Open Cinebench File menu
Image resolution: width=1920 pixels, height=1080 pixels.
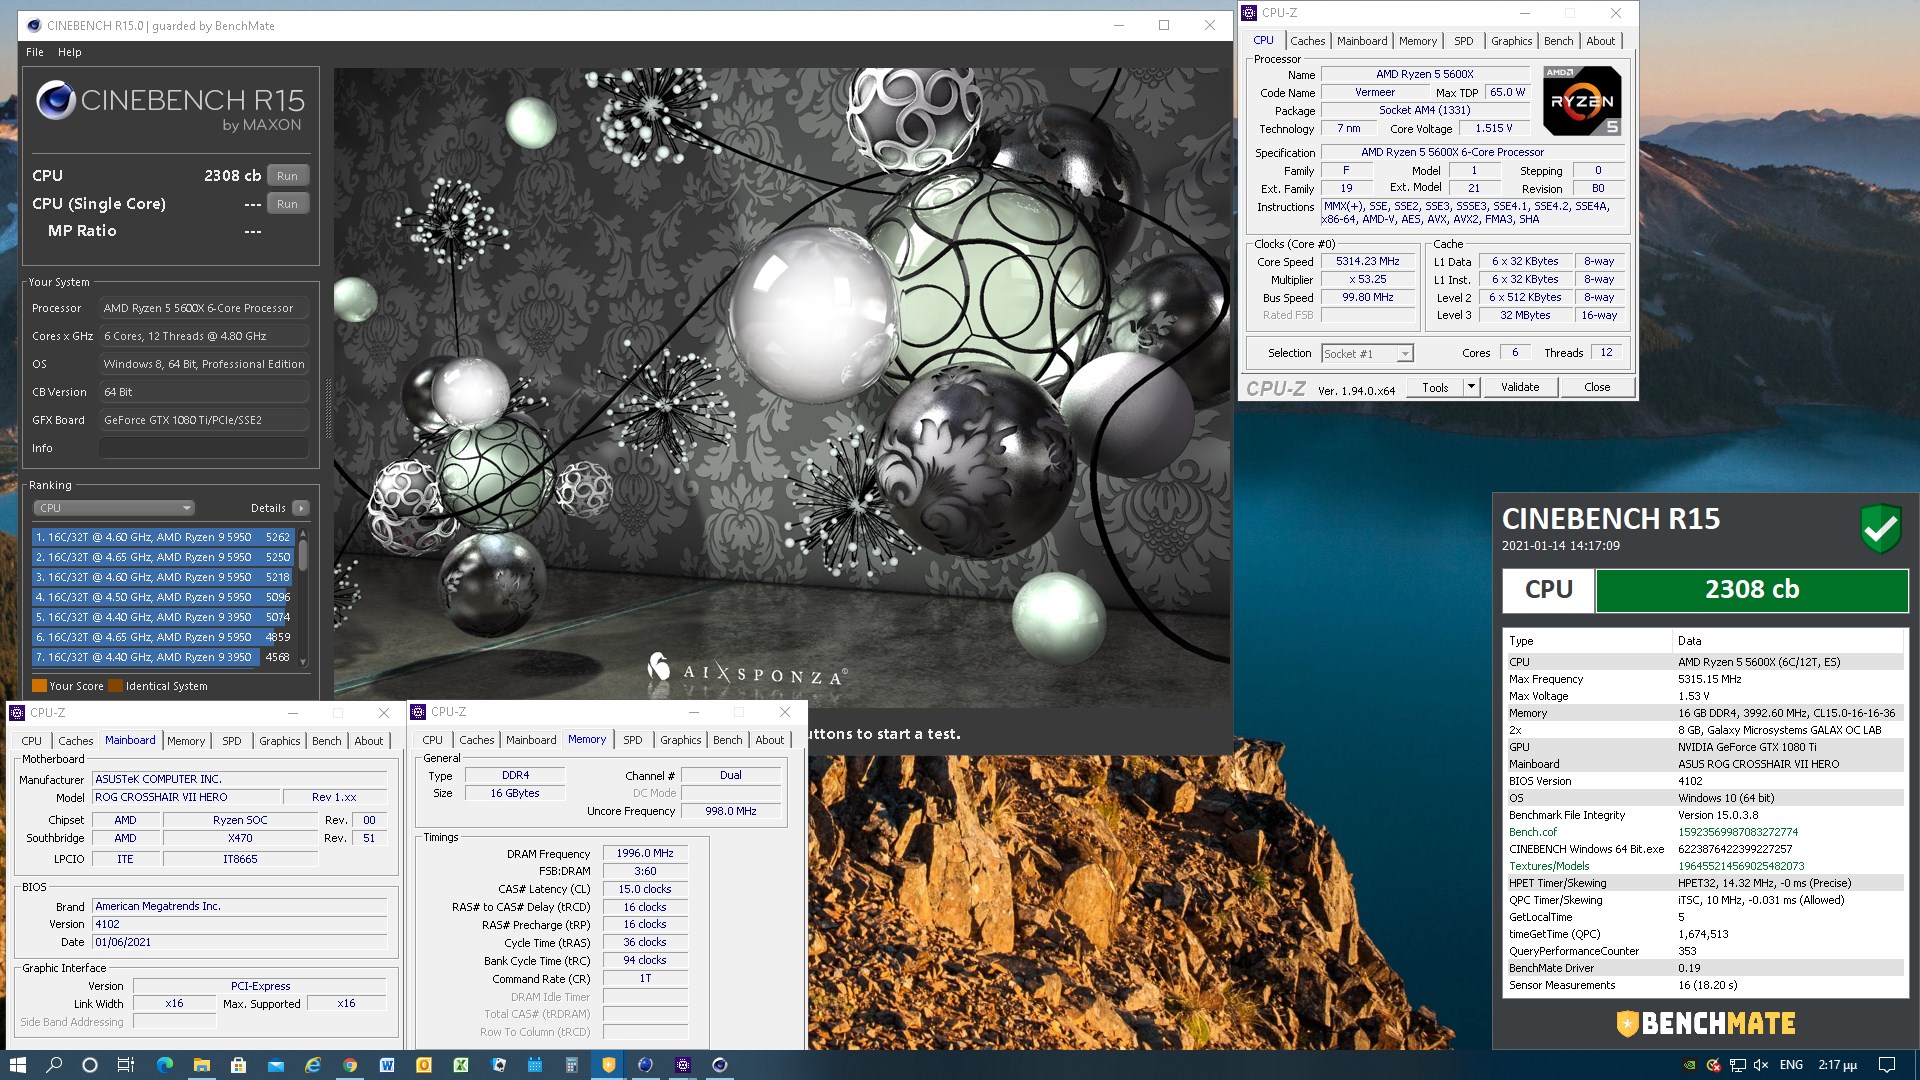[35, 52]
